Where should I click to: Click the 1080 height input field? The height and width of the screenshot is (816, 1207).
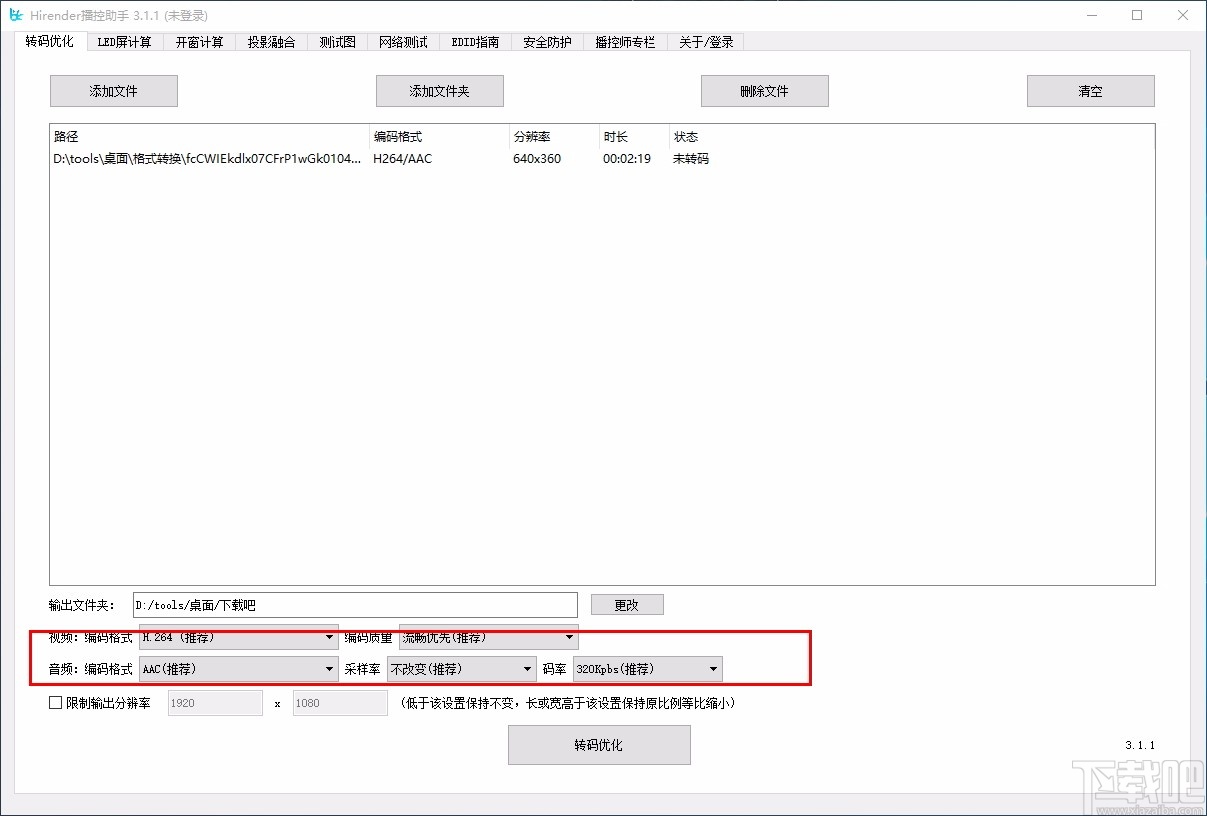tap(340, 703)
